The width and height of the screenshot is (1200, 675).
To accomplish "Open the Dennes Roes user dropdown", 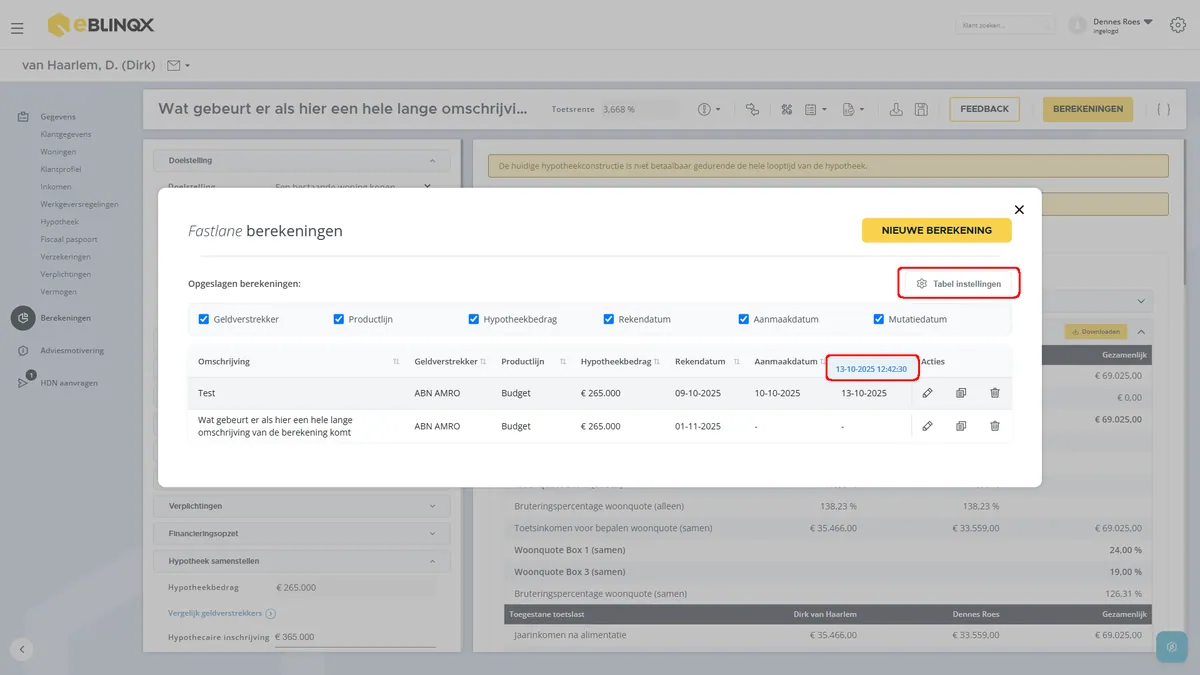I will tap(1148, 21).
